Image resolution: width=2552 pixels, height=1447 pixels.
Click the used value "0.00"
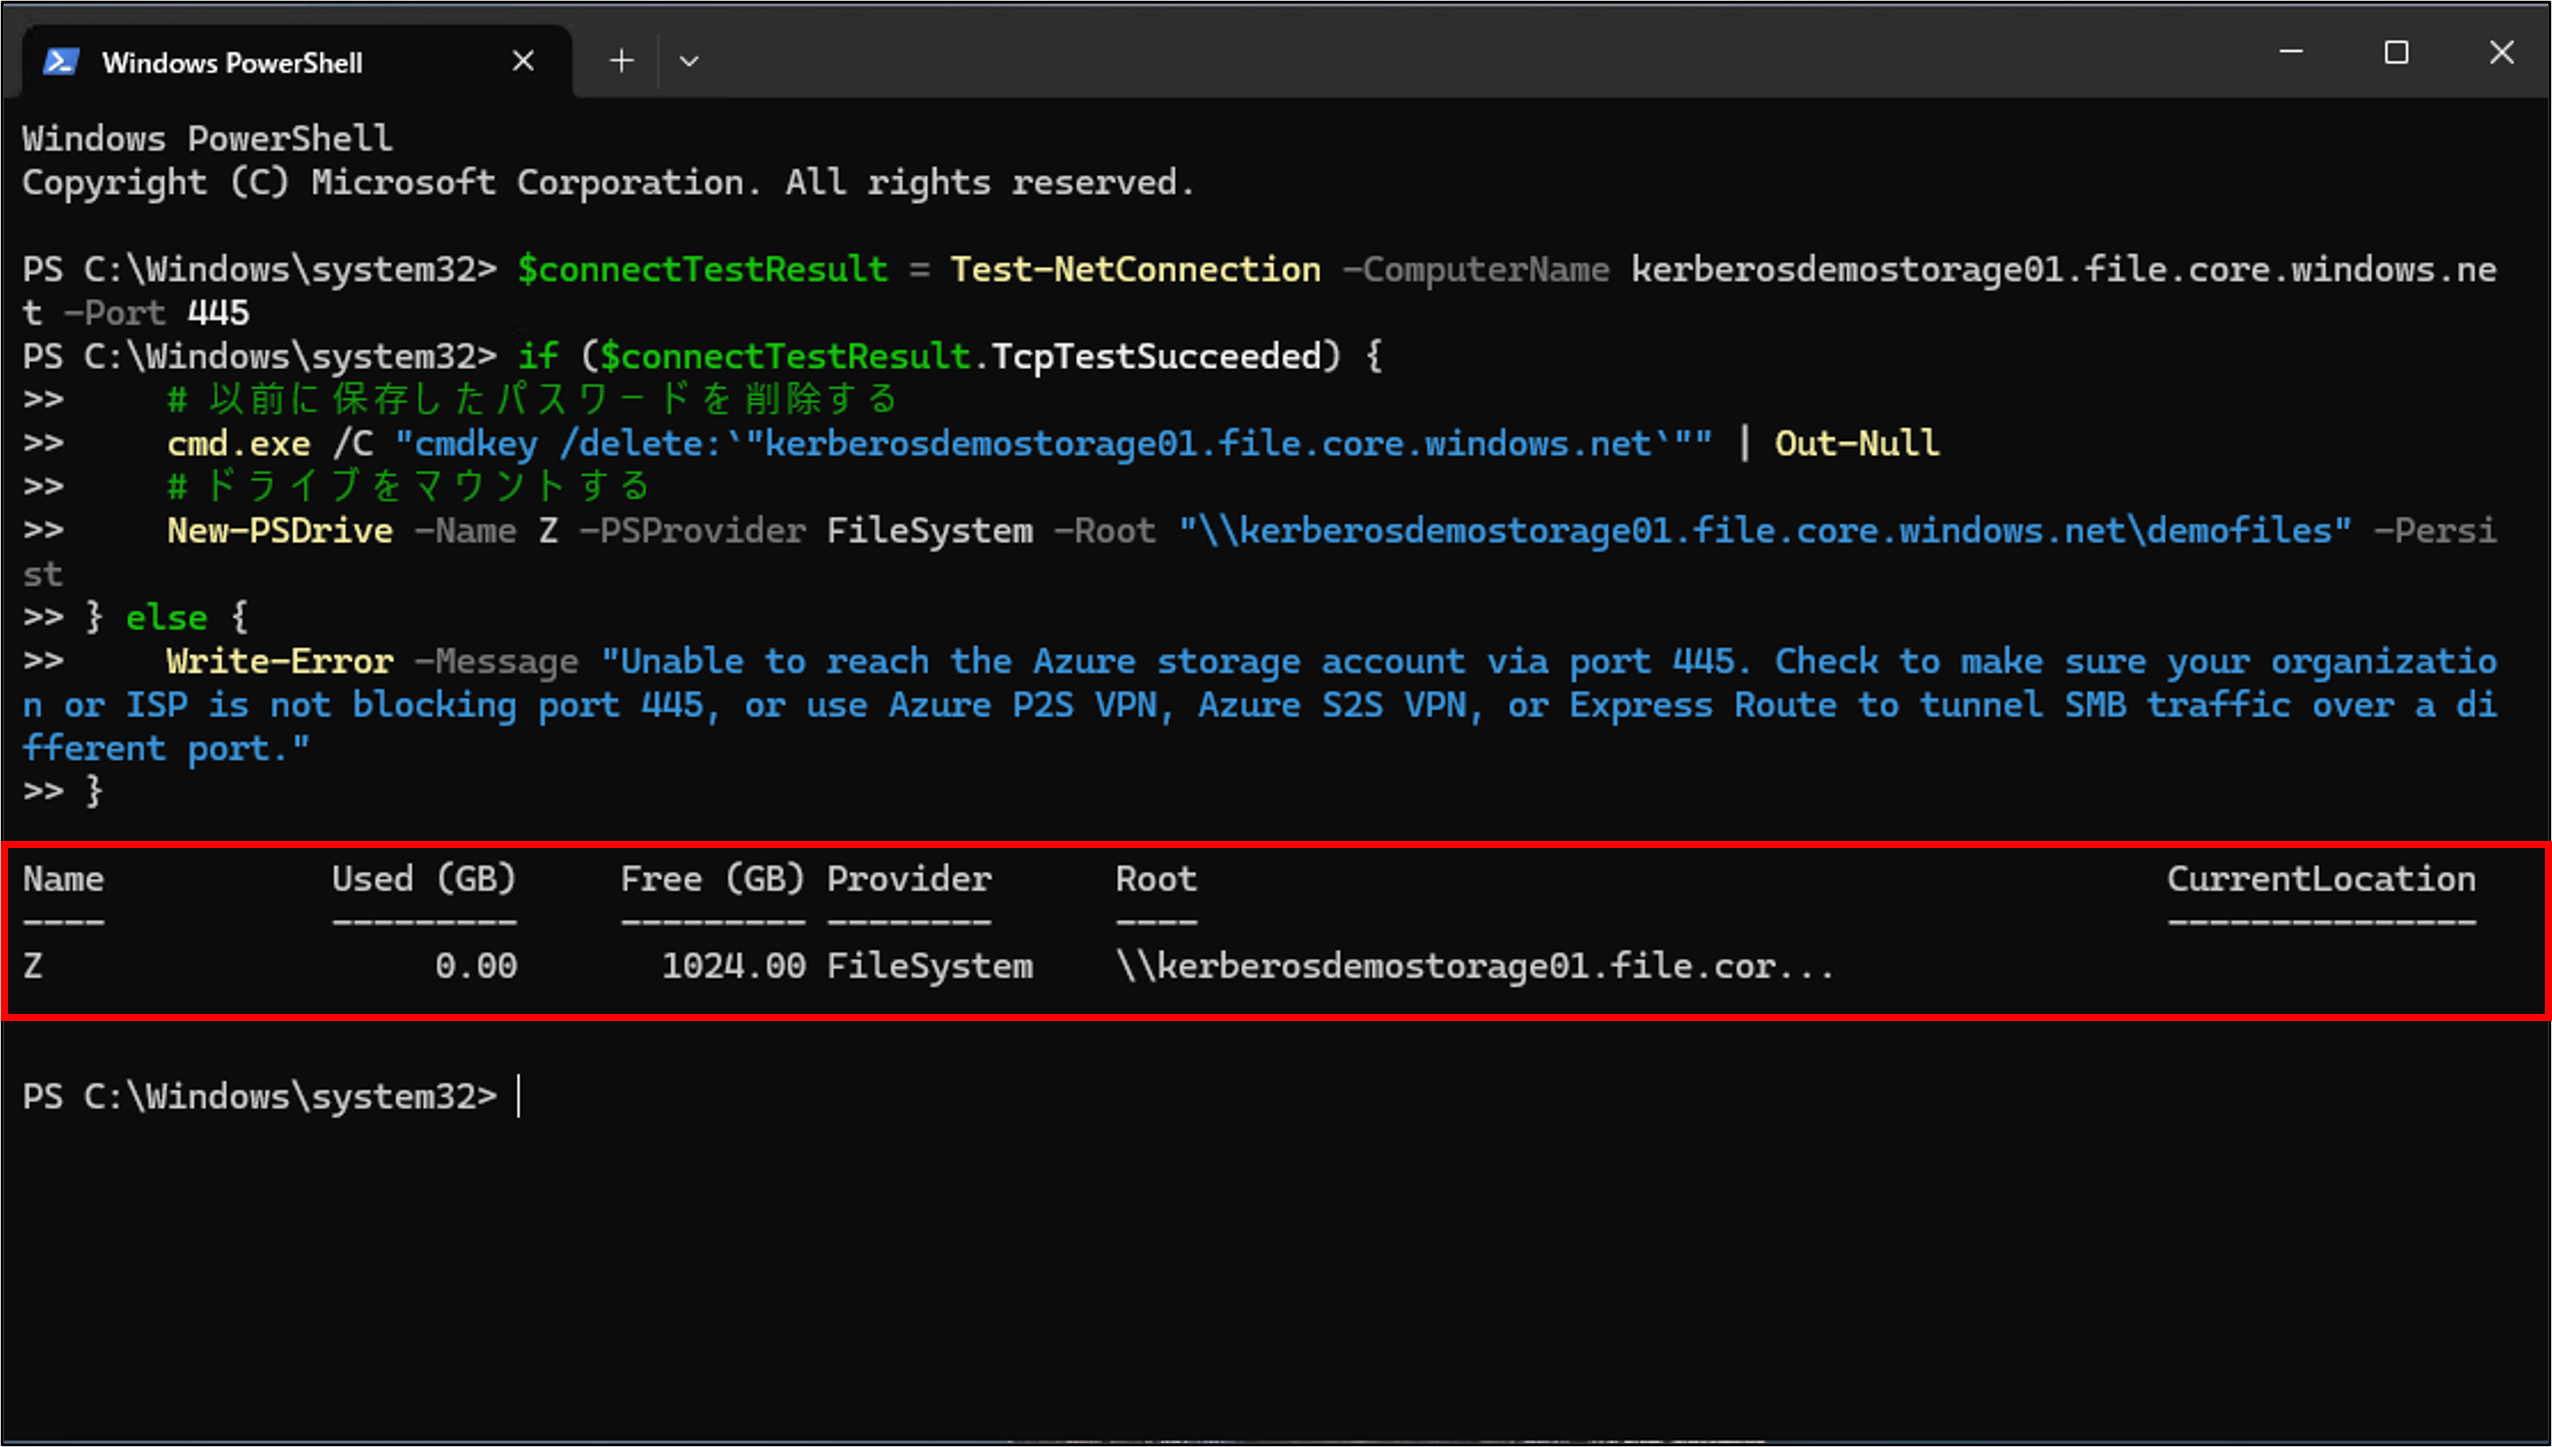(x=476, y=966)
